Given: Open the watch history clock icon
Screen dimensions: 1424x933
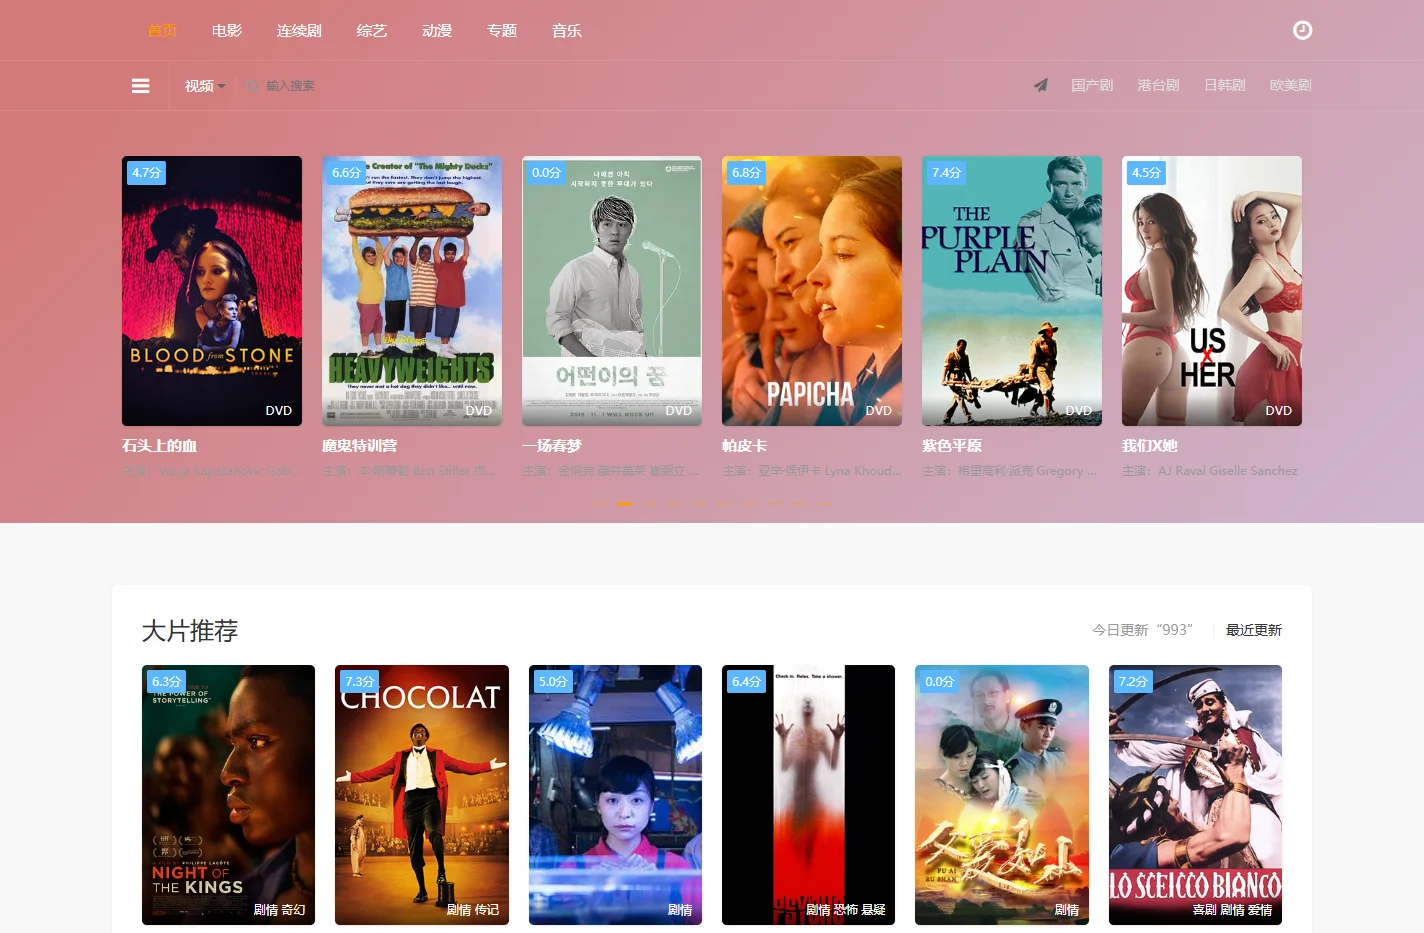Looking at the screenshot, I should (1302, 30).
